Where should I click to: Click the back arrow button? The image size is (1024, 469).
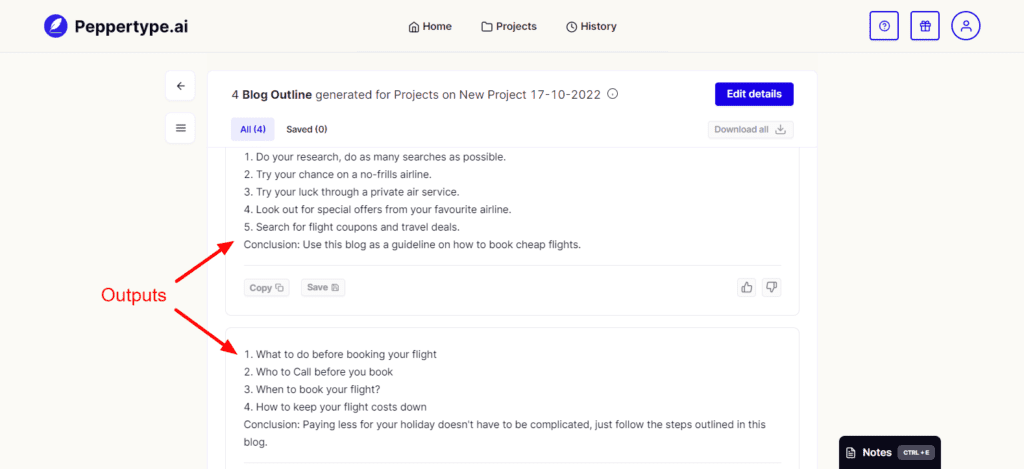[180, 86]
